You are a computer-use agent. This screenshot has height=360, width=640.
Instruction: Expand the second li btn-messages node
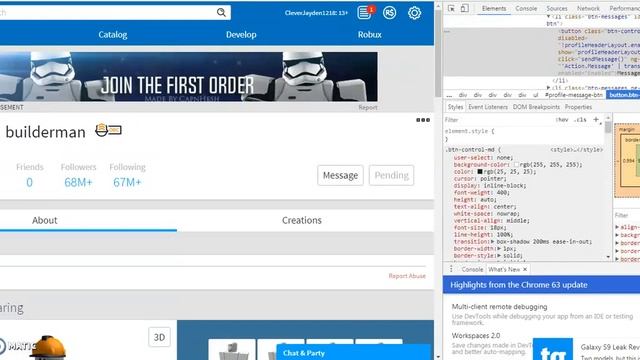549,87
